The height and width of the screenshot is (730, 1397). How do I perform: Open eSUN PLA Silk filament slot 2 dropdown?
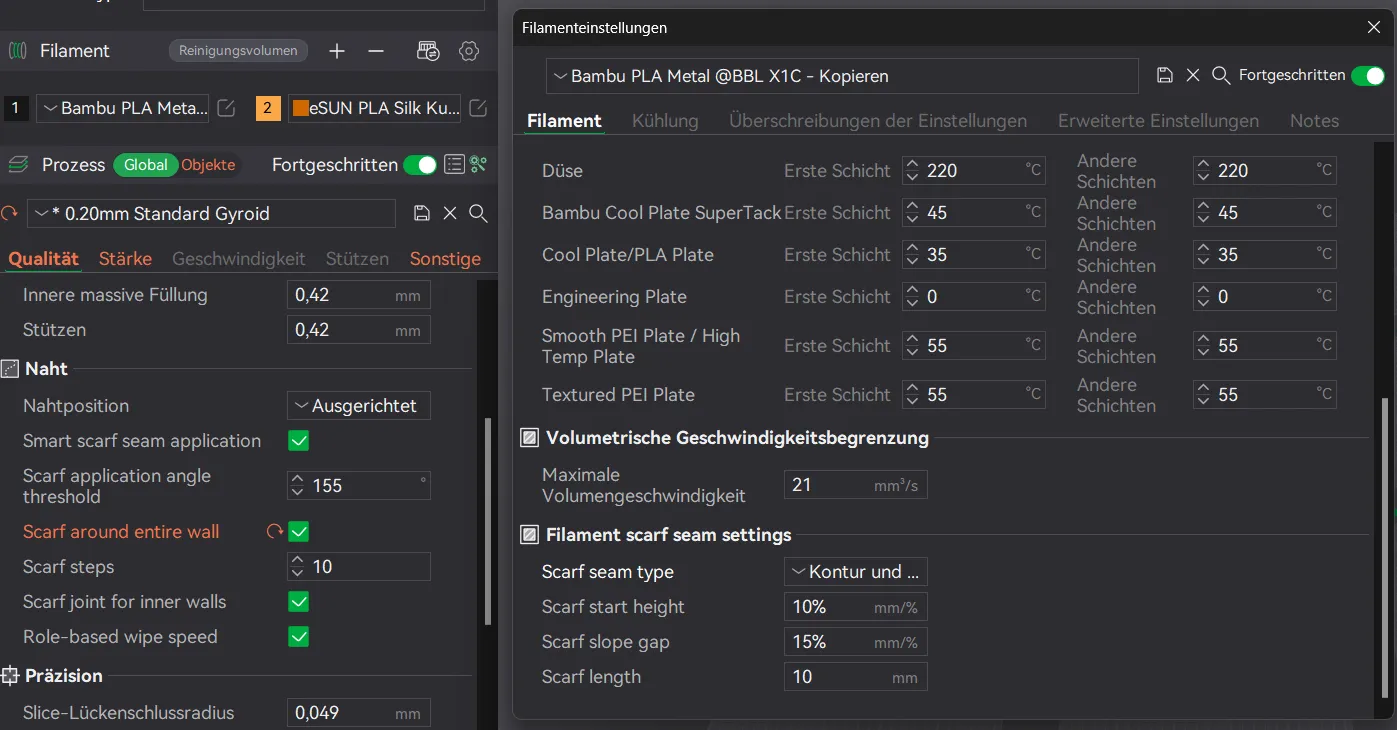(375, 108)
